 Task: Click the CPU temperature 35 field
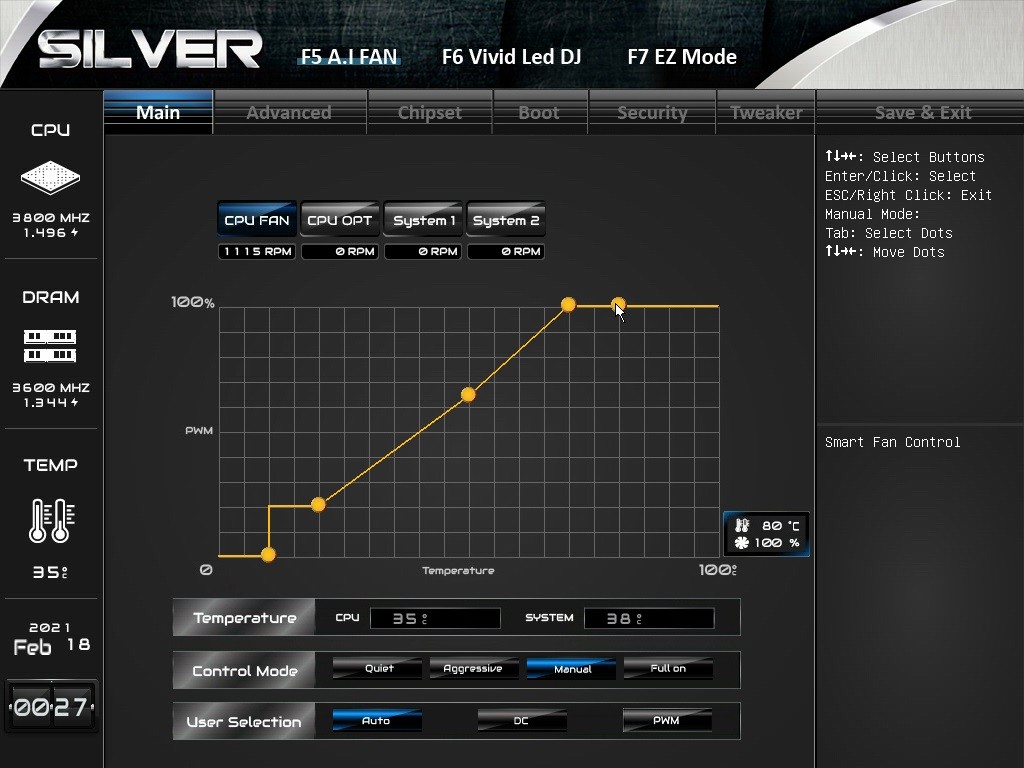[x=435, y=618]
